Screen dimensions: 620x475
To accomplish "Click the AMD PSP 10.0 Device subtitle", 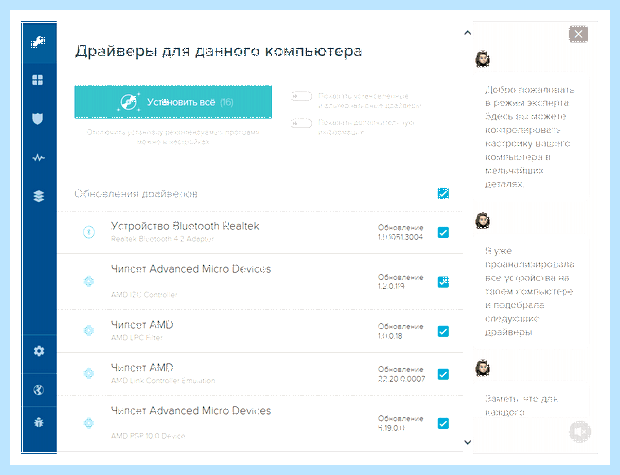I will [x=148, y=436].
